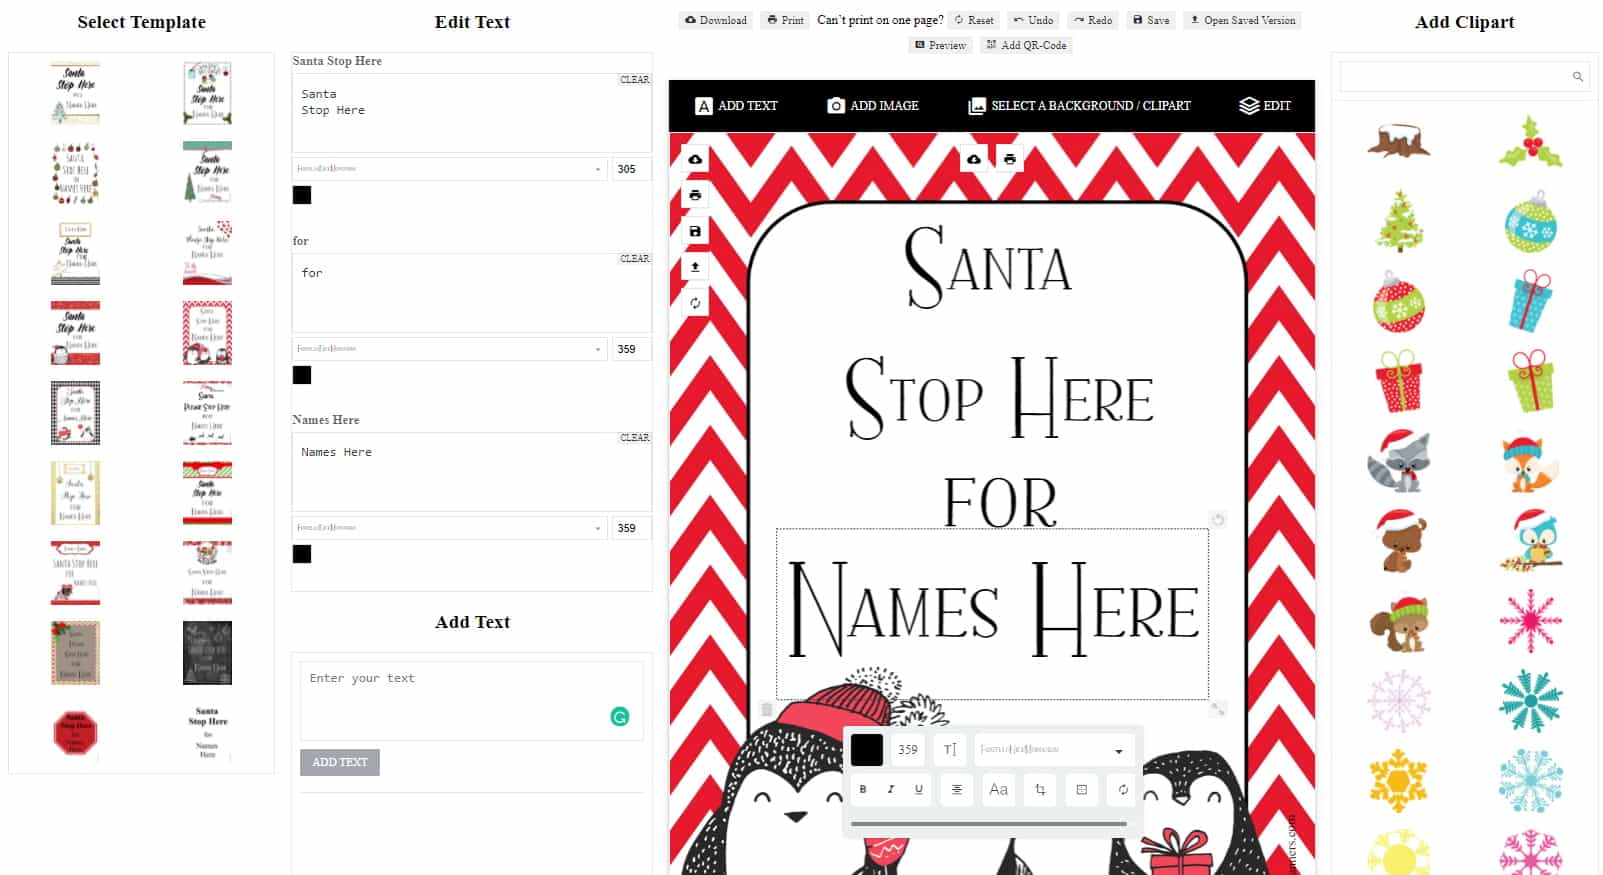Select the red chevron penguin template
The height and width of the screenshot is (875, 1603).
click(x=207, y=333)
